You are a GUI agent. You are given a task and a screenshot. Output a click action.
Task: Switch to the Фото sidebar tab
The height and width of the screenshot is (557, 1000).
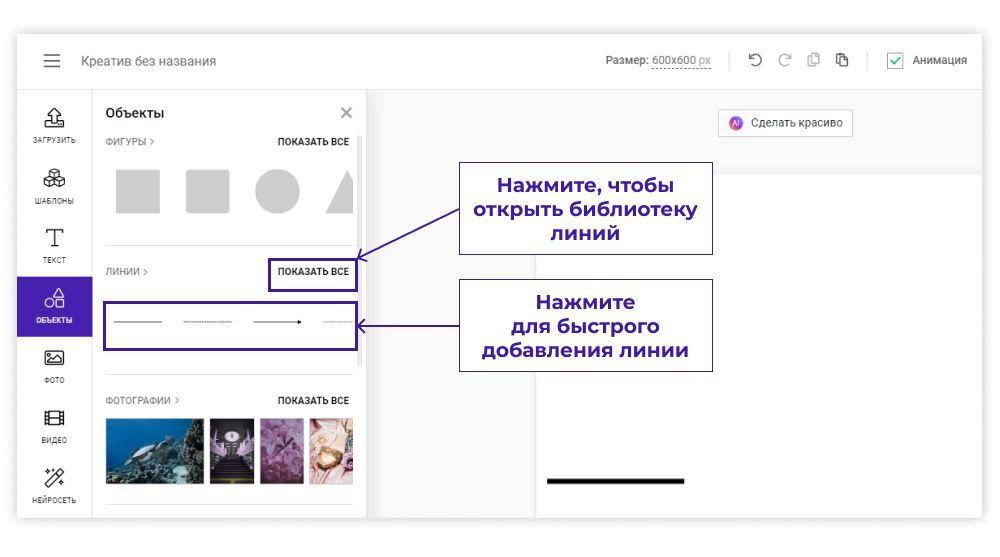click(54, 366)
